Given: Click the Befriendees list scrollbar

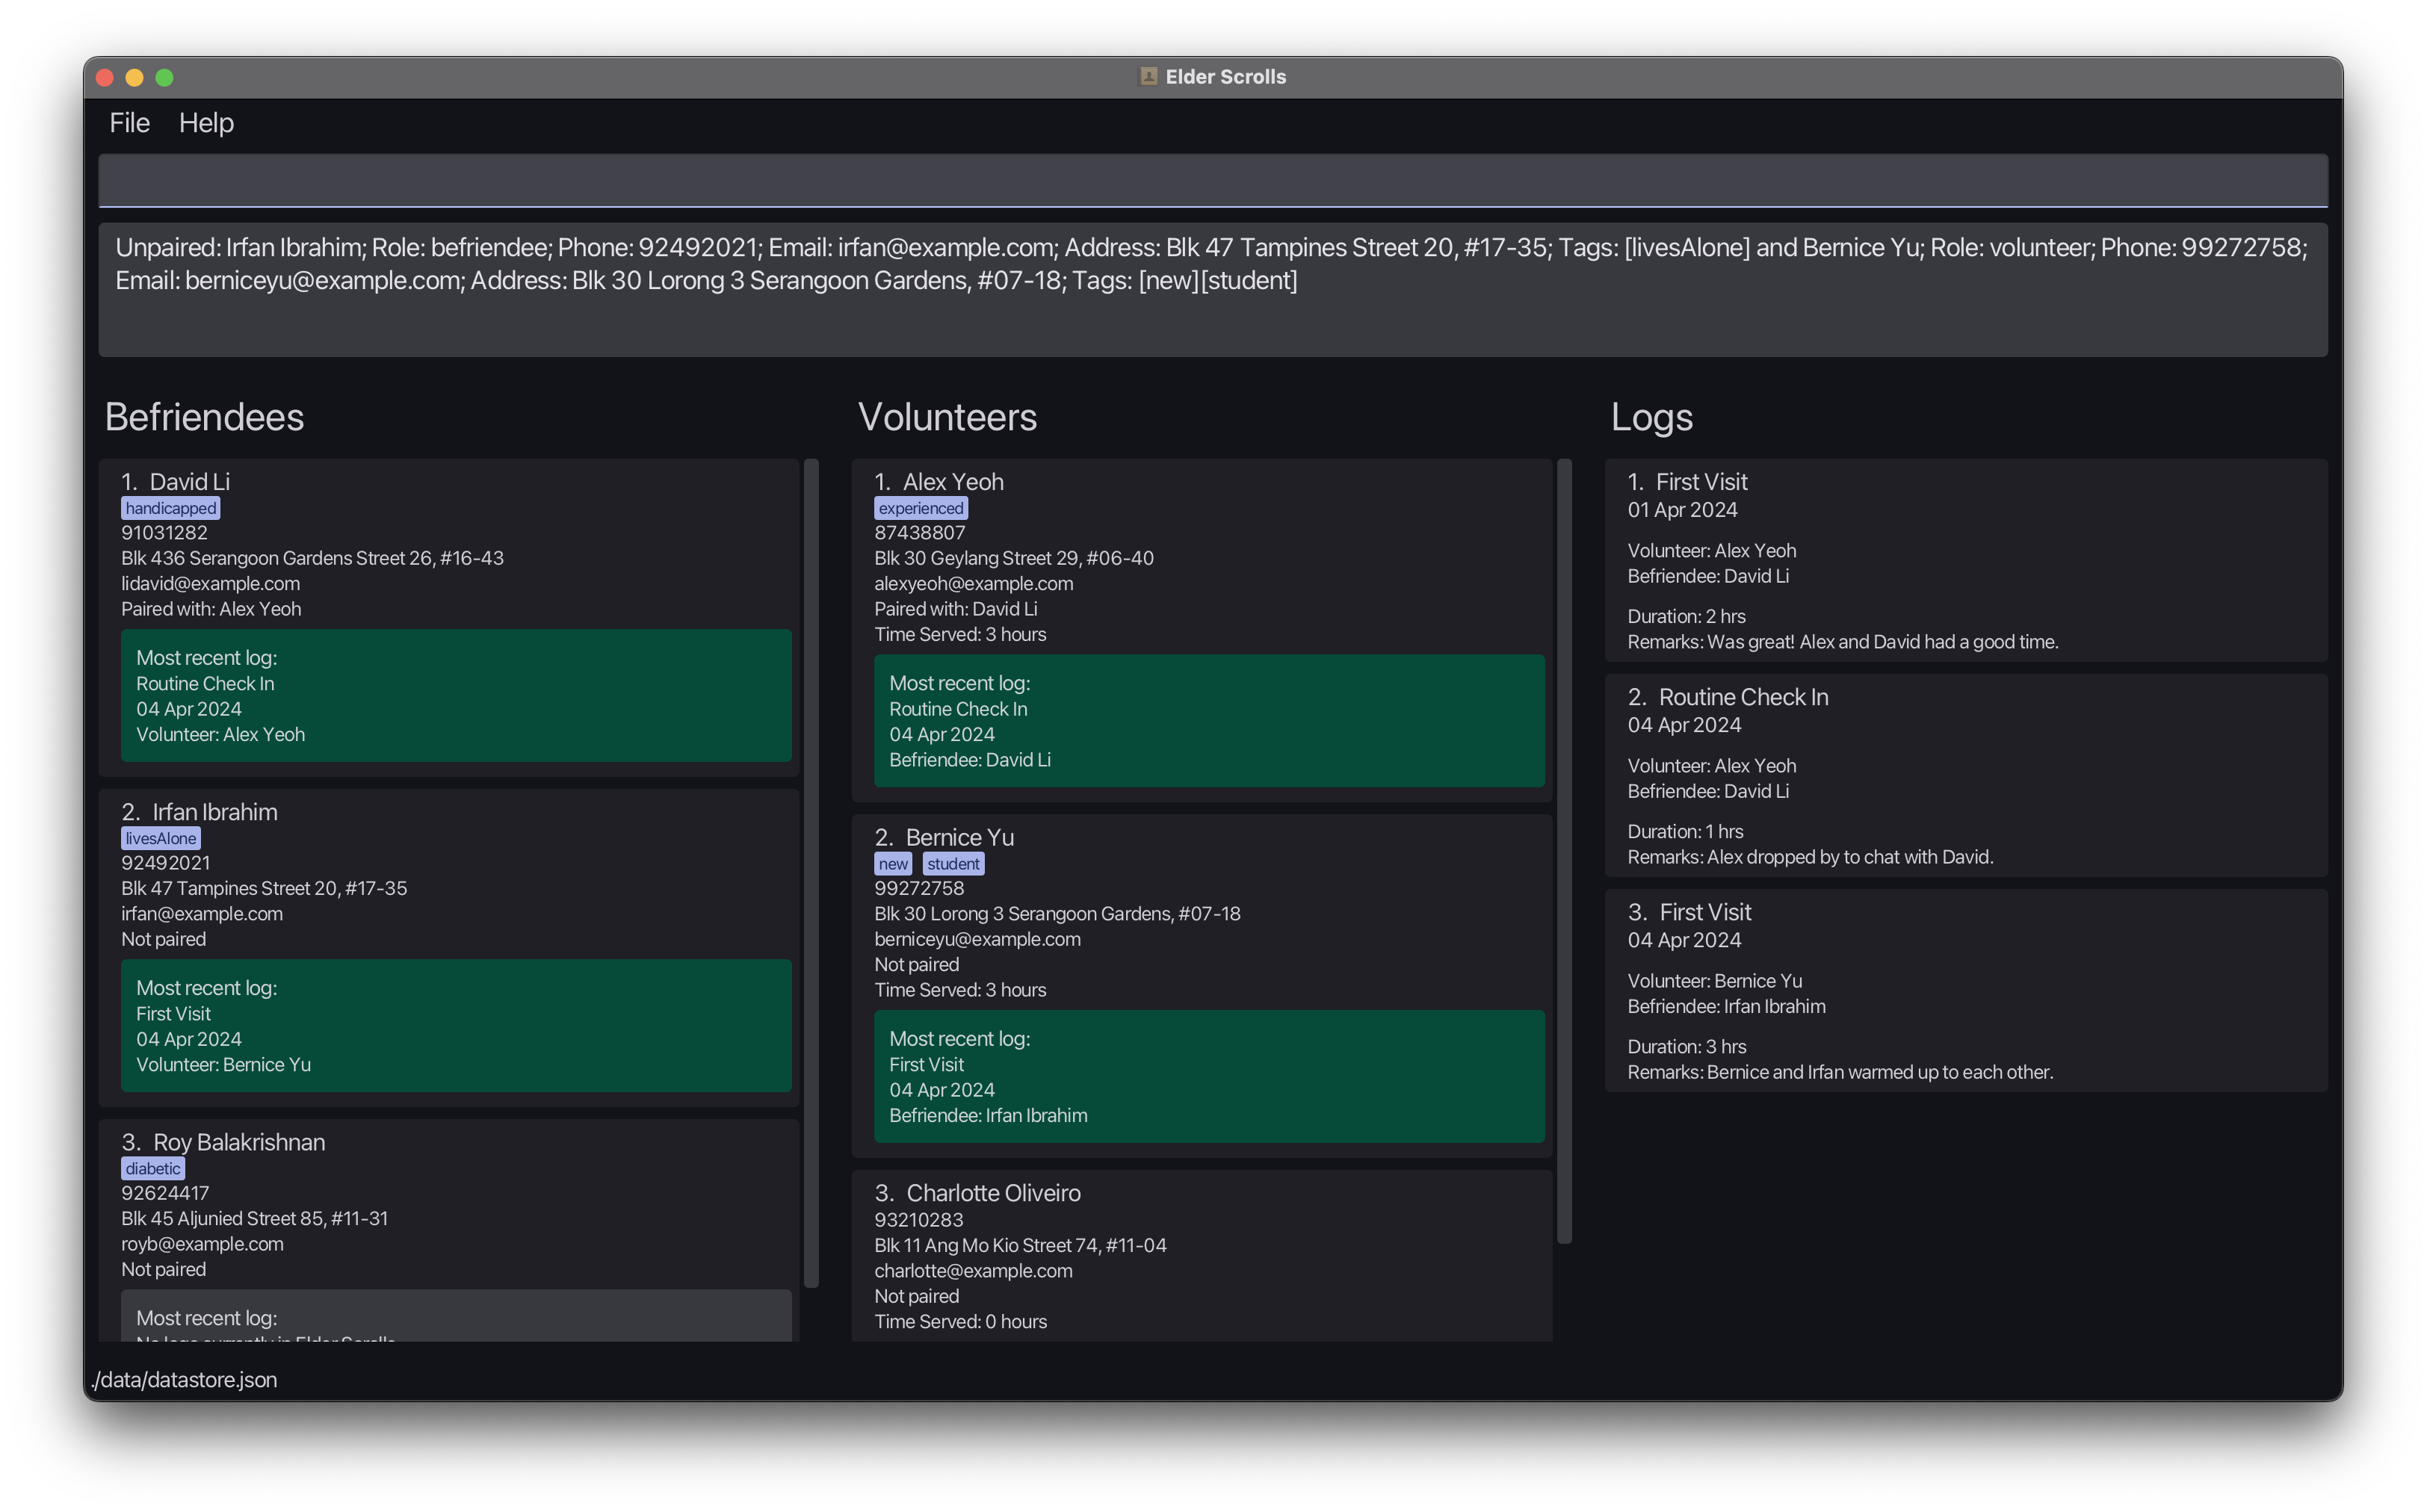Looking at the screenshot, I should 811,873.
